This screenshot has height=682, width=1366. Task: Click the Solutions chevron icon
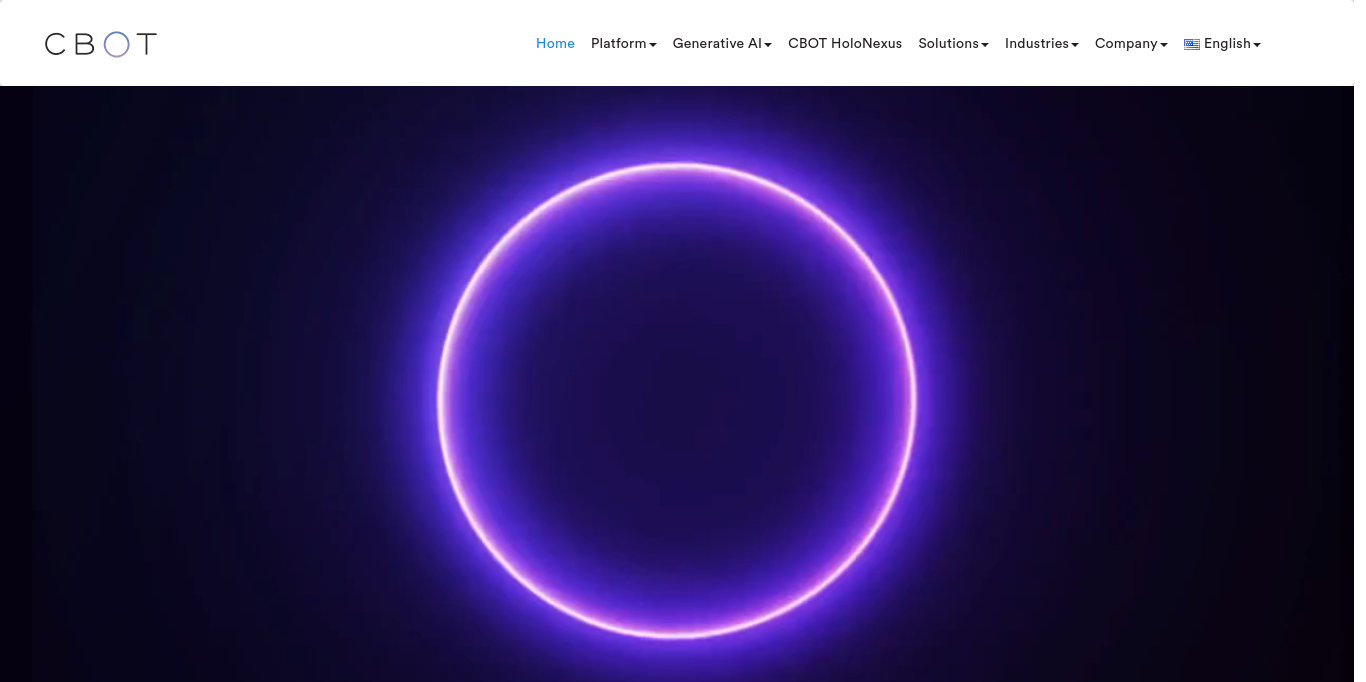[985, 45]
